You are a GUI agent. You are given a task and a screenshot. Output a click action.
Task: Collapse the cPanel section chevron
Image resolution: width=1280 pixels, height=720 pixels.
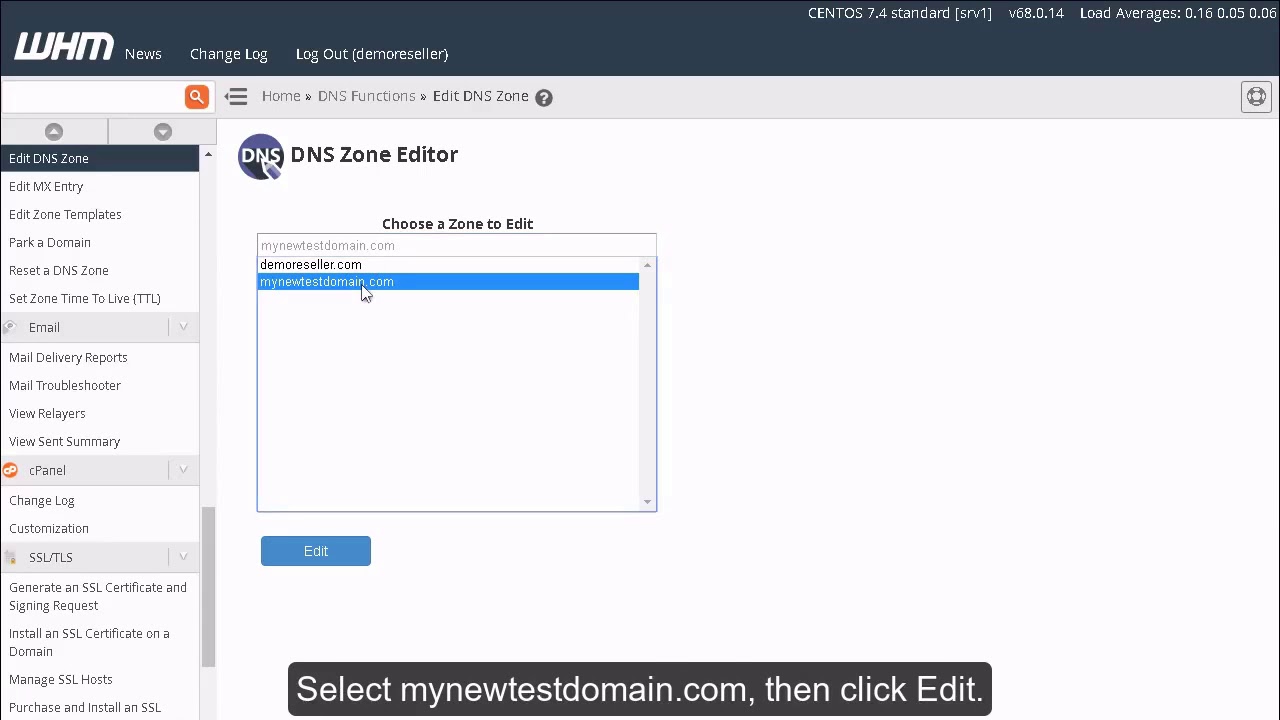[183, 470]
